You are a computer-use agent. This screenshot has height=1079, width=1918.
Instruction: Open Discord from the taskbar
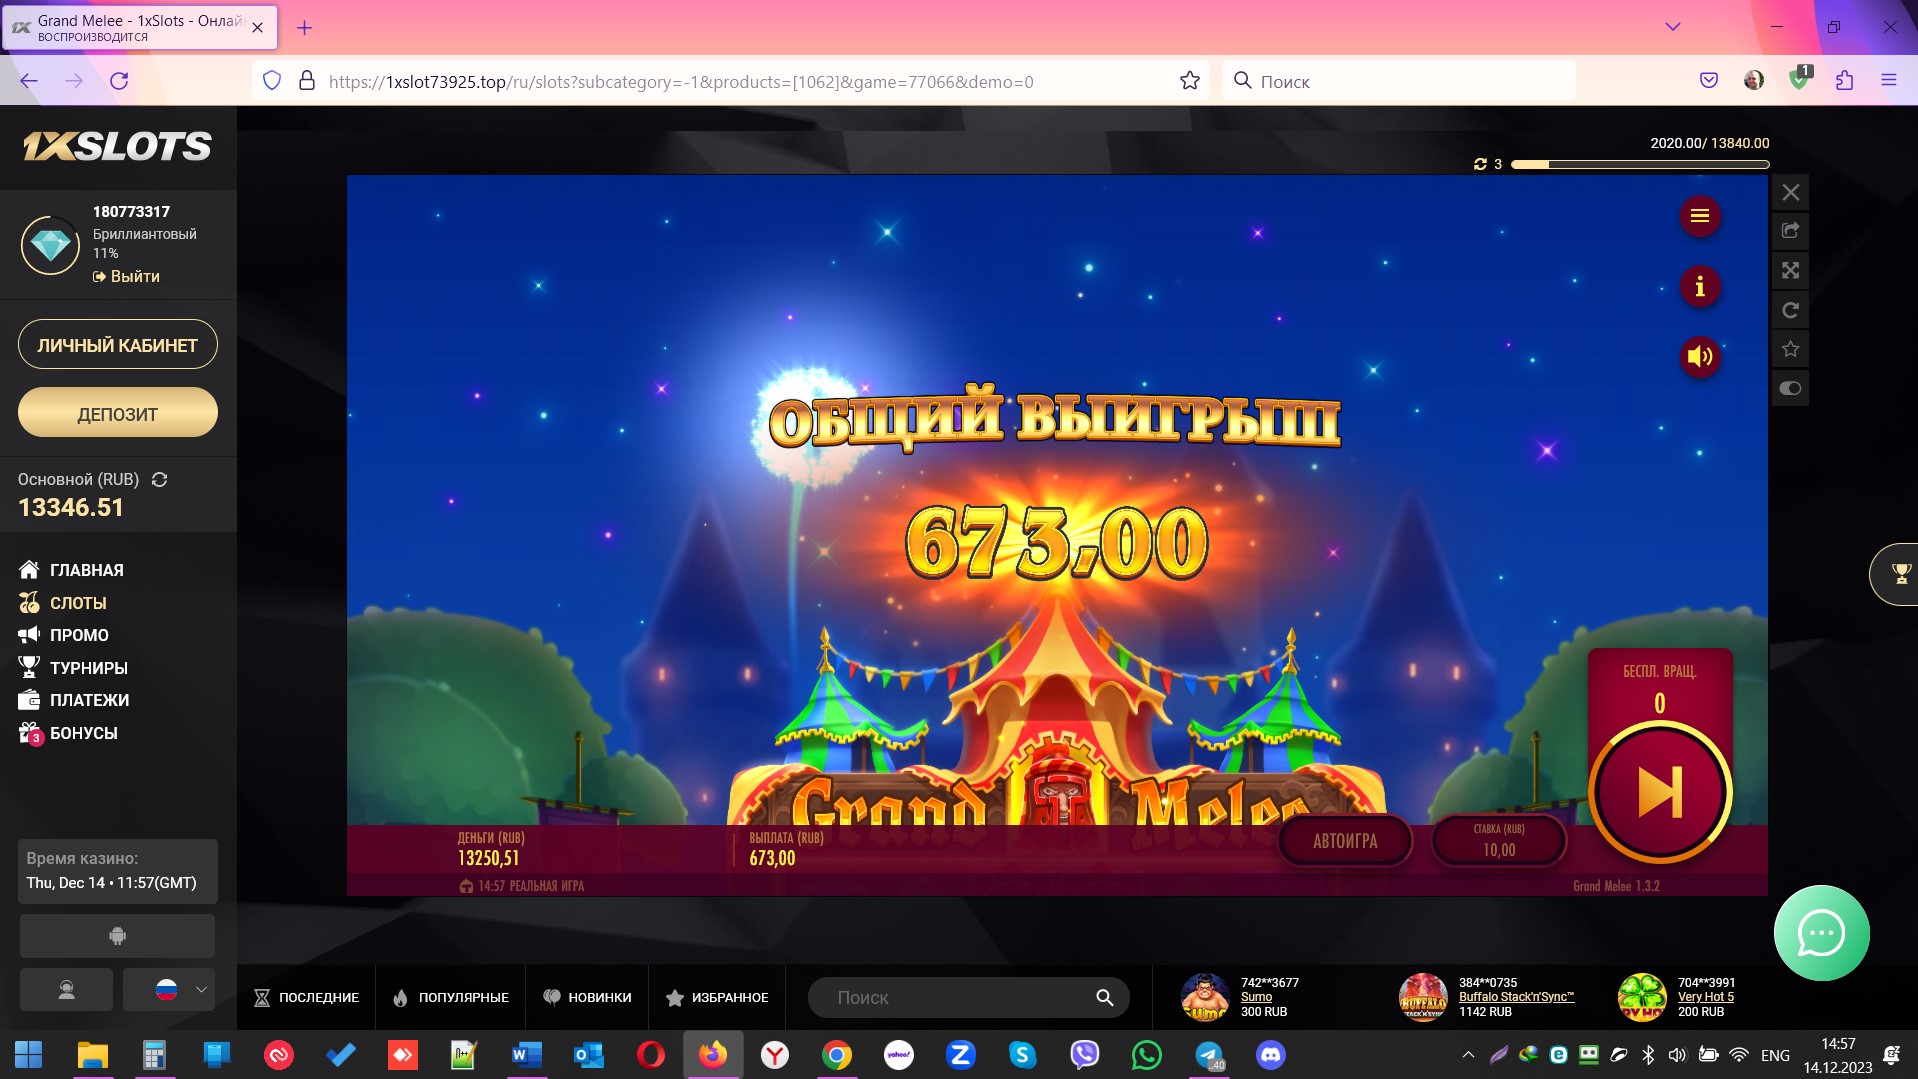[x=1271, y=1054]
